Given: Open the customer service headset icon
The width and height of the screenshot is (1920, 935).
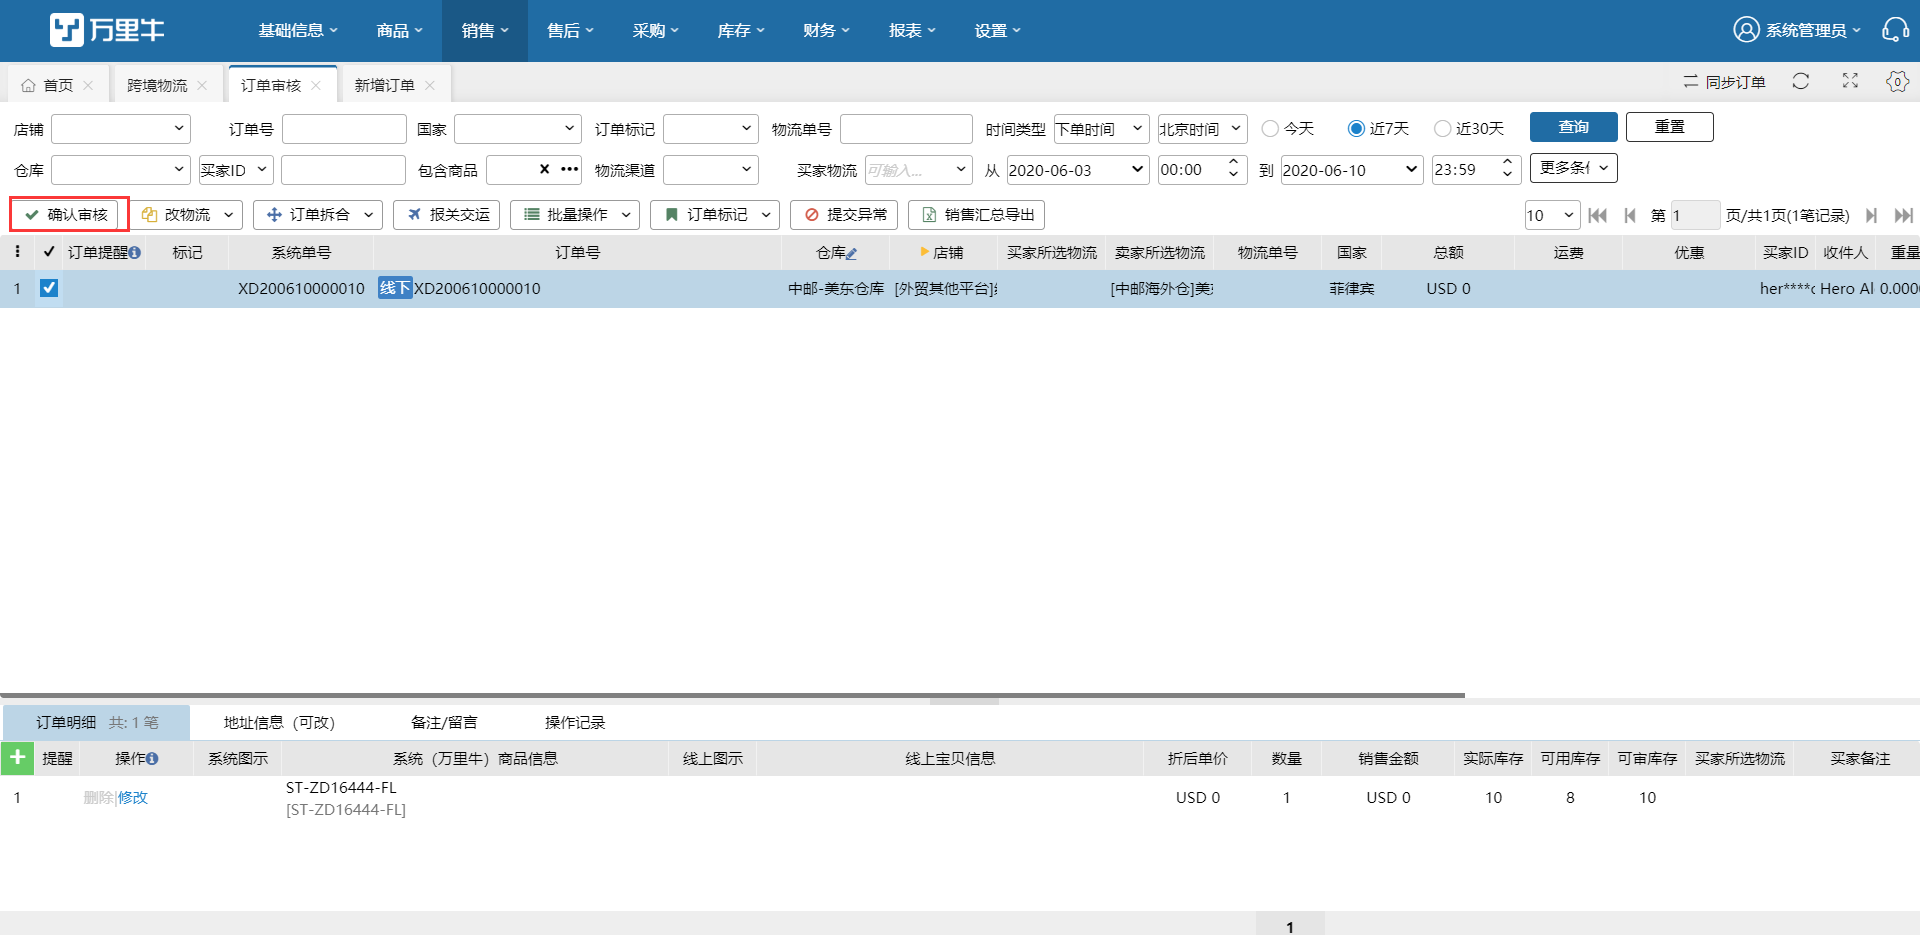Looking at the screenshot, I should (x=1895, y=30).
